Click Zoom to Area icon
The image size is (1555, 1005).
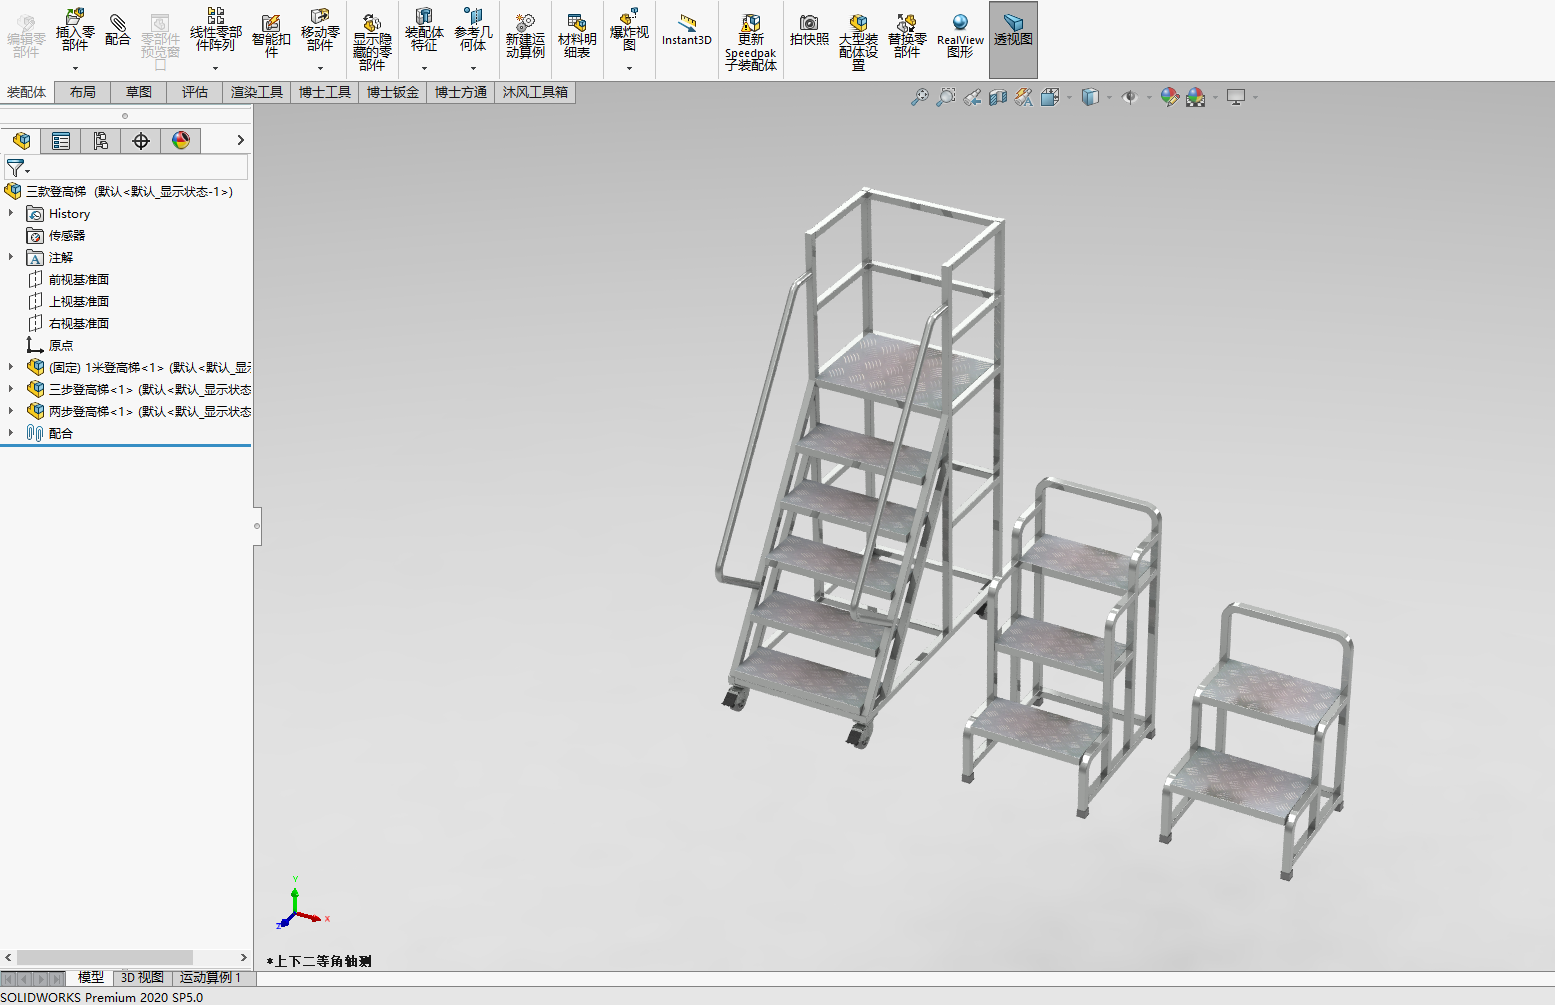point(945,97)
